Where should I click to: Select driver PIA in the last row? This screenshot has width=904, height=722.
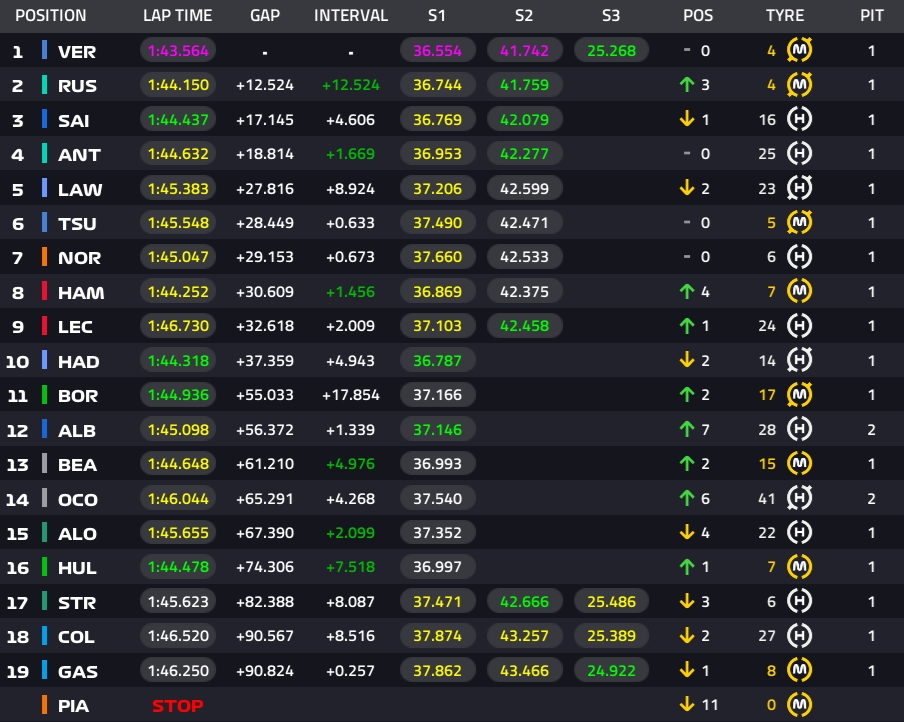(x=73, y=705)
